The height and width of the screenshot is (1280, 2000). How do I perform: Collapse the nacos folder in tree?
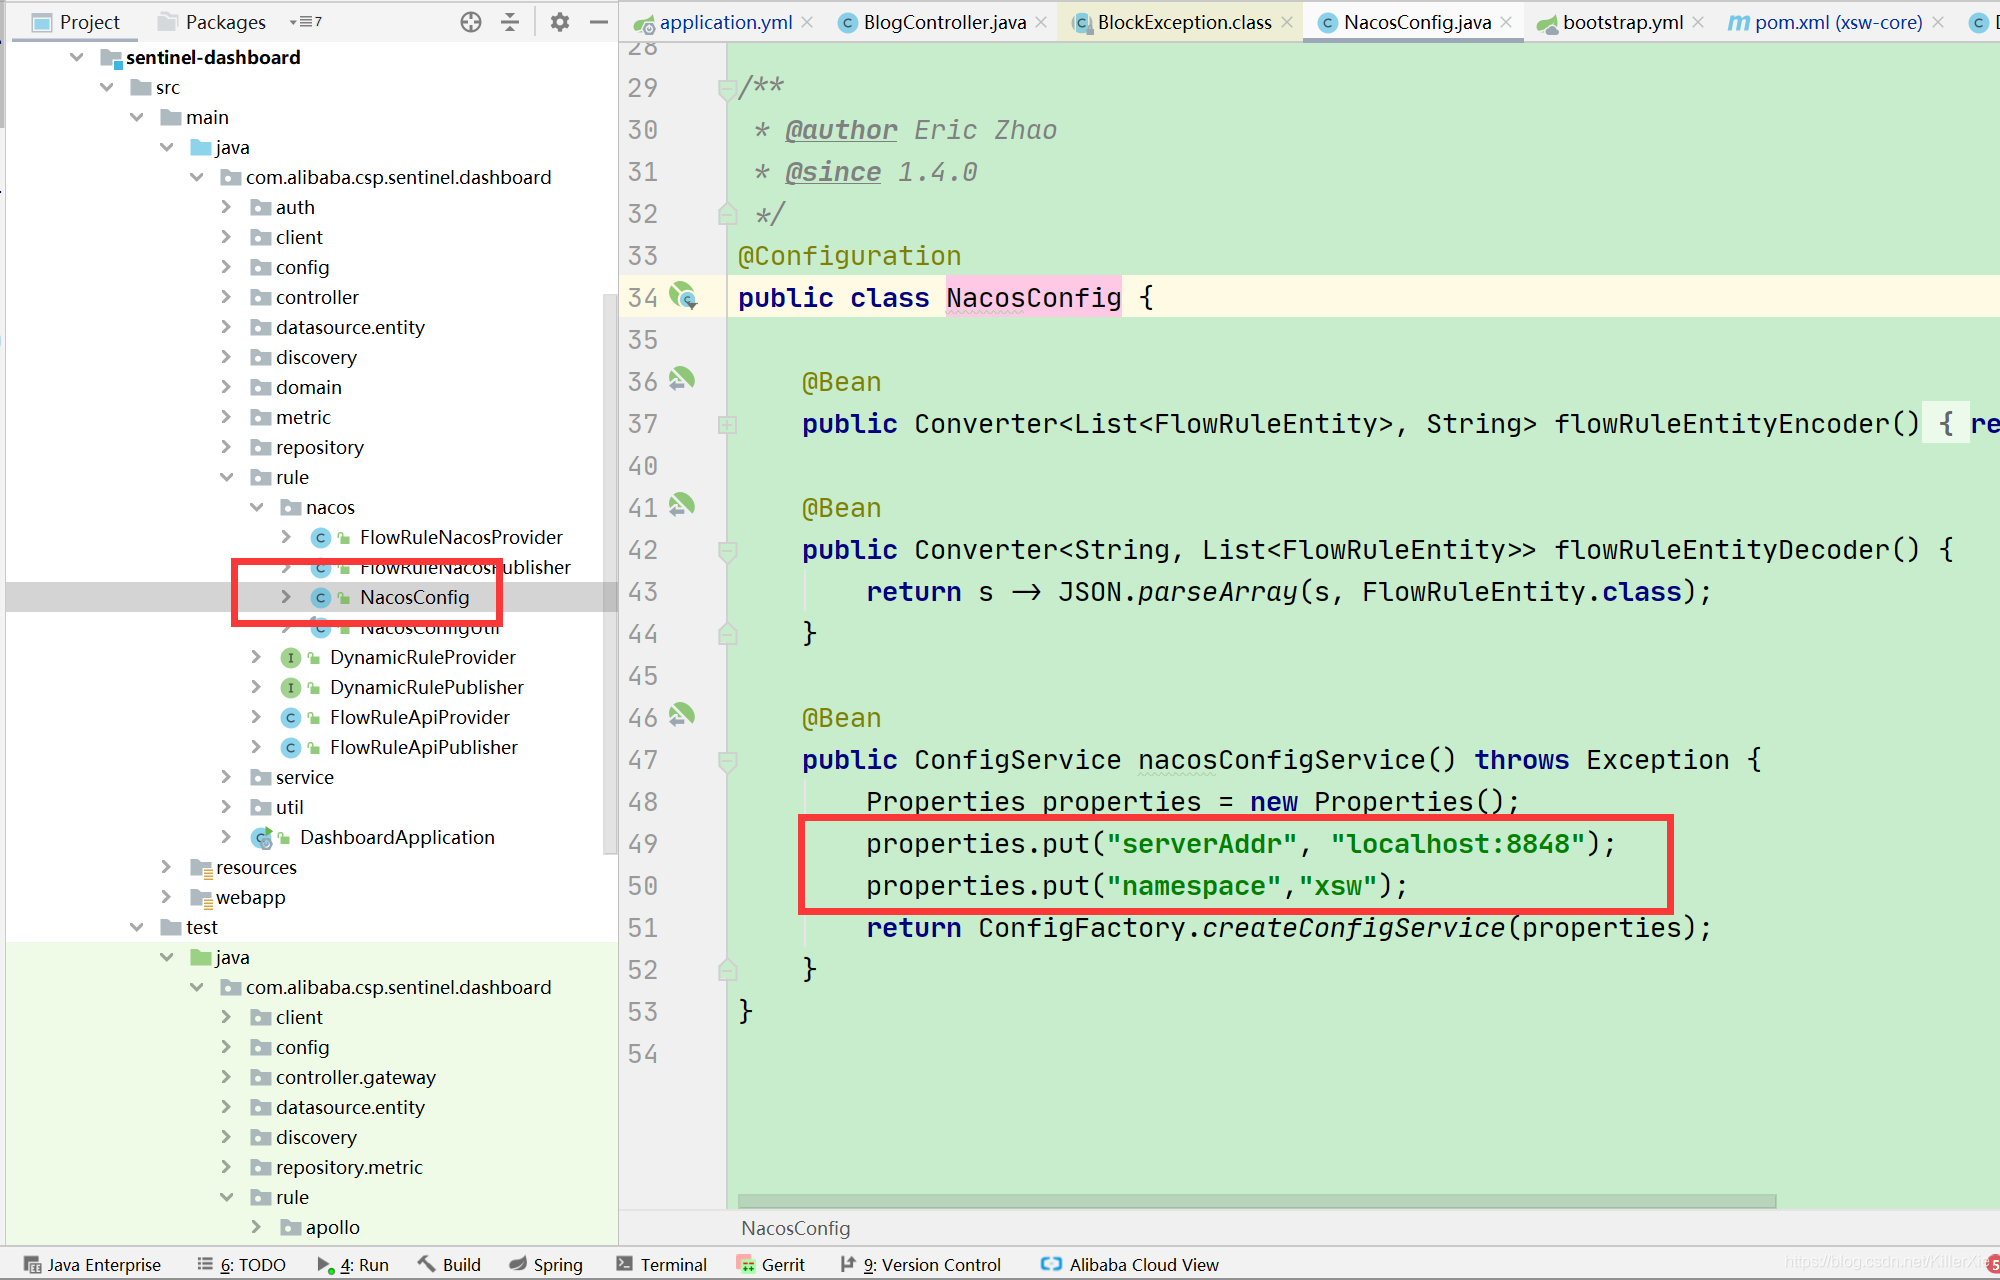257,507
